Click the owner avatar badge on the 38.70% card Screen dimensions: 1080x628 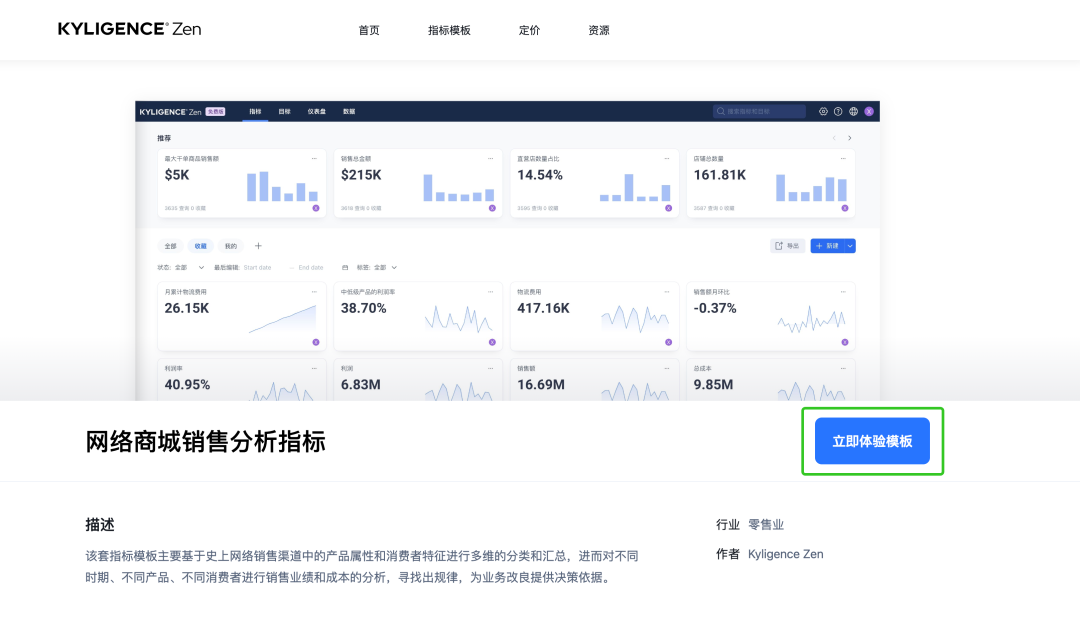click(492, 342)
